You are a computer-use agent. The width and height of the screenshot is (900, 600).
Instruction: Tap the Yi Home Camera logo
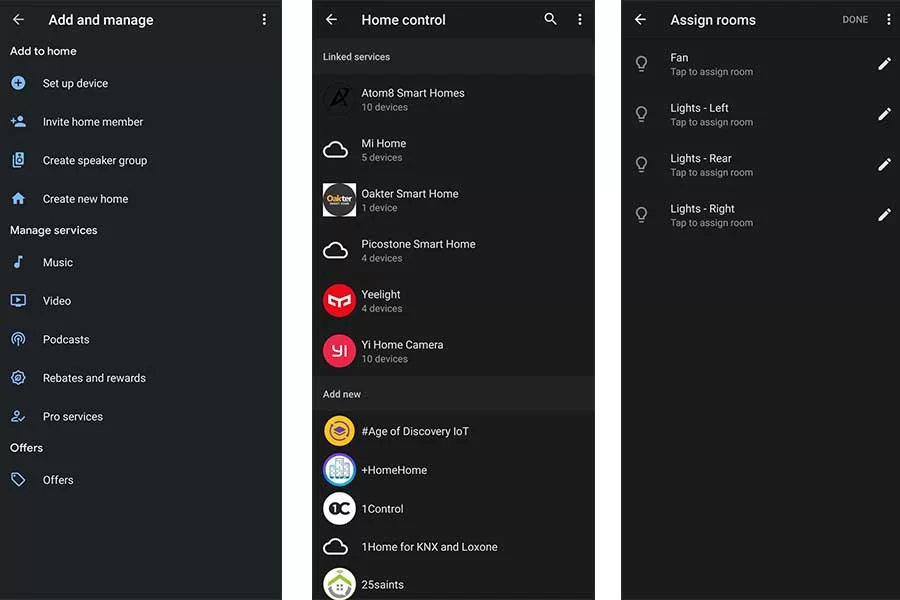tap(339, 351)
